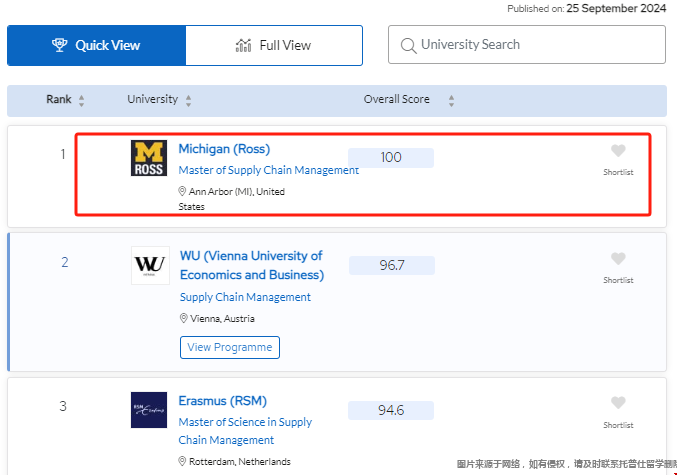Shortlist Erasmus (RSM) with heart icon
The image size is (677, 475).
(x=618, y=402)
